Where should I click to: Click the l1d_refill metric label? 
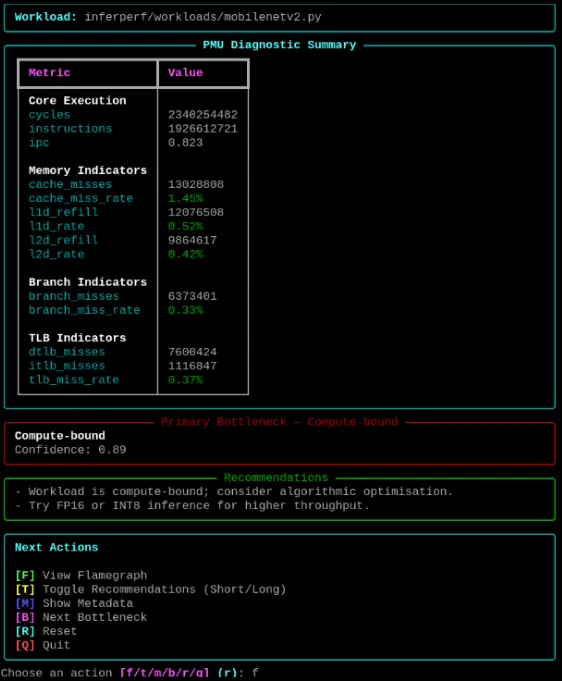pos(63,212)
